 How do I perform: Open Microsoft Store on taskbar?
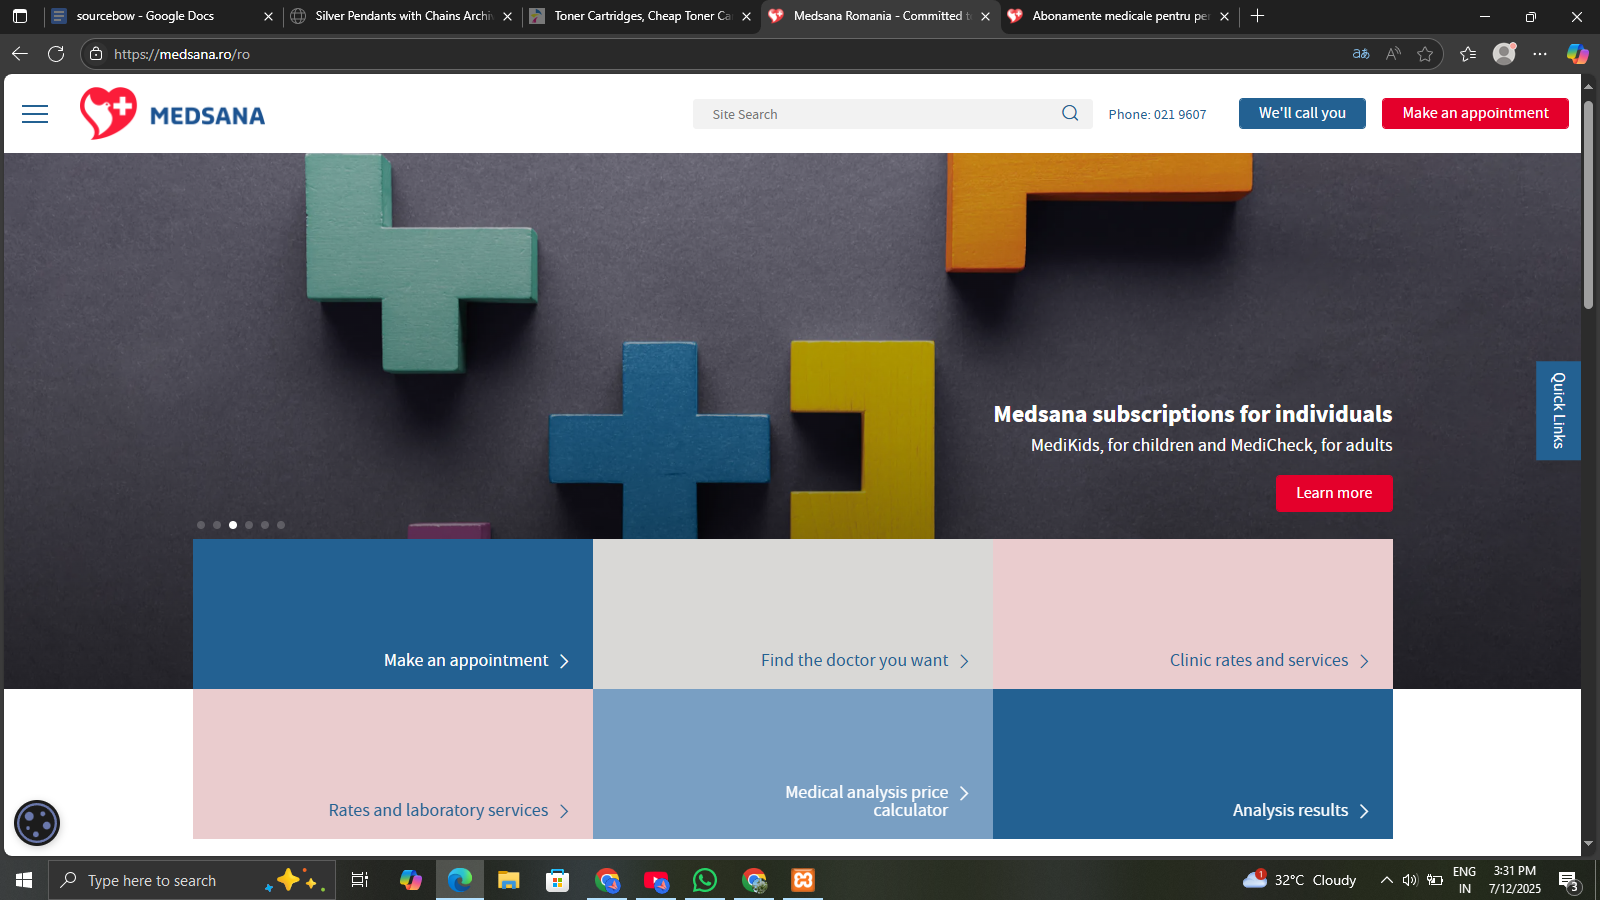pos(558,880)
